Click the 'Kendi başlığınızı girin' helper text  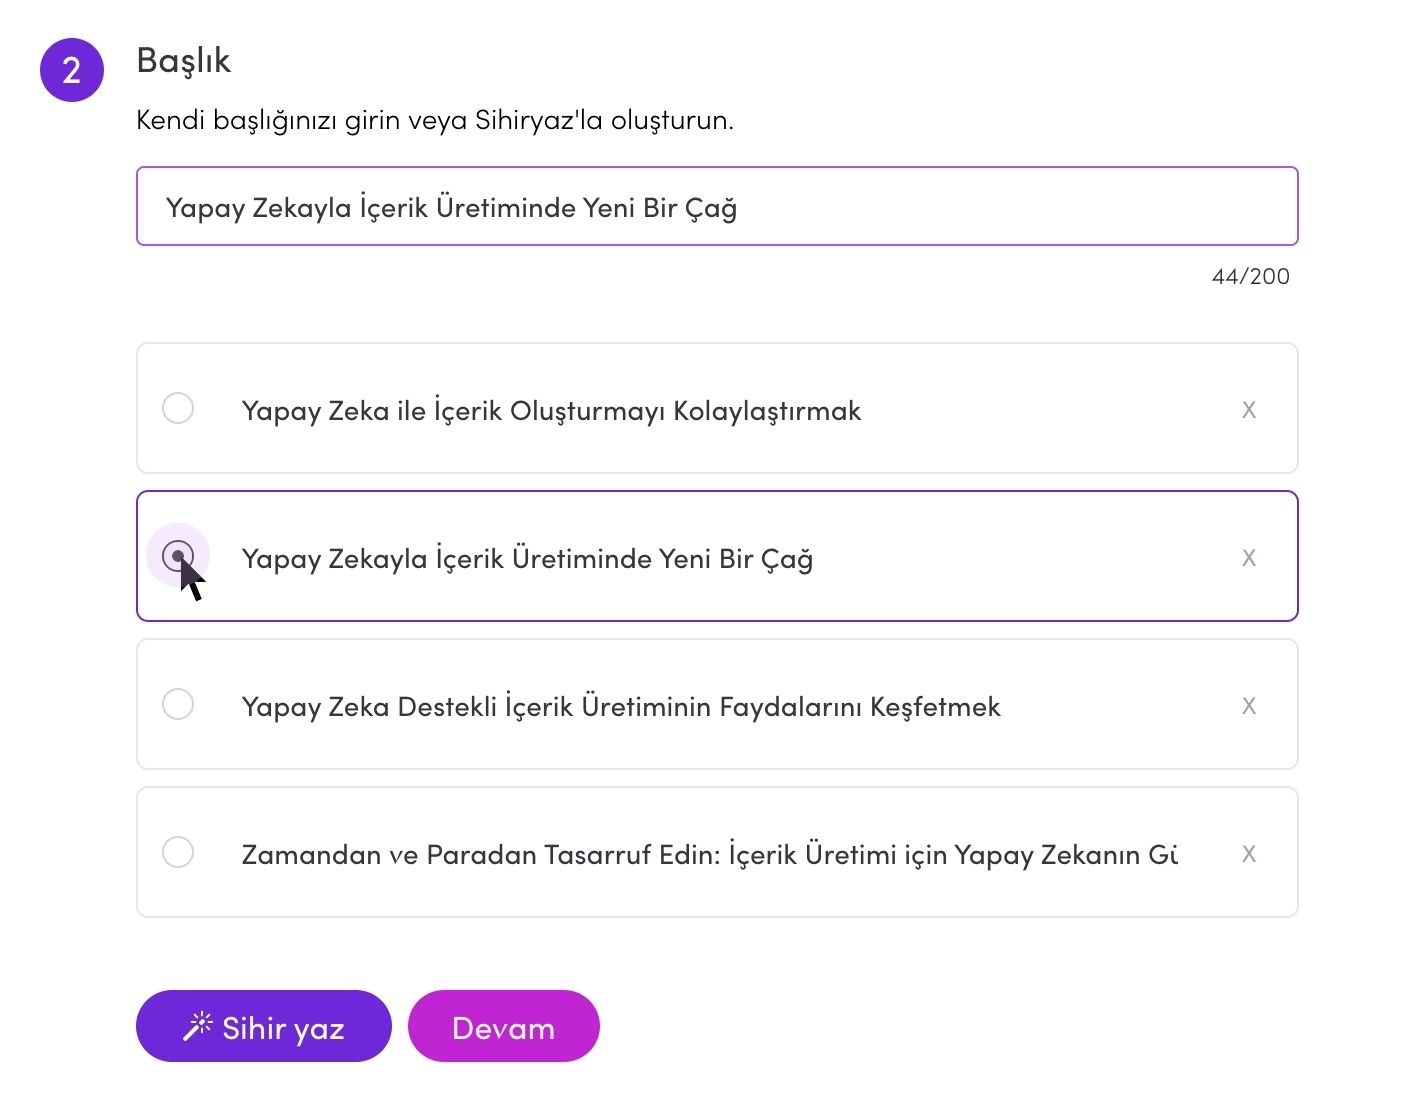tap(435, 120)
